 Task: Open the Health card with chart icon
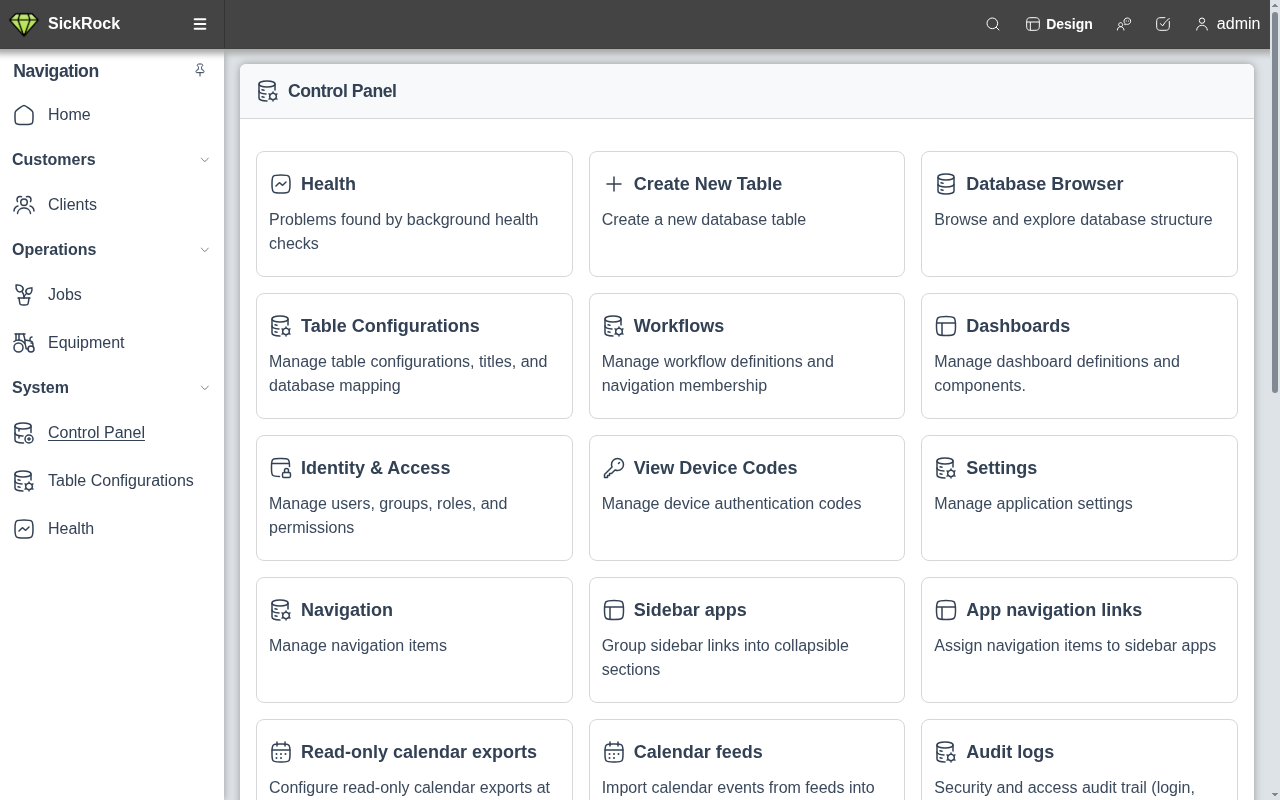tap(414, 214)
